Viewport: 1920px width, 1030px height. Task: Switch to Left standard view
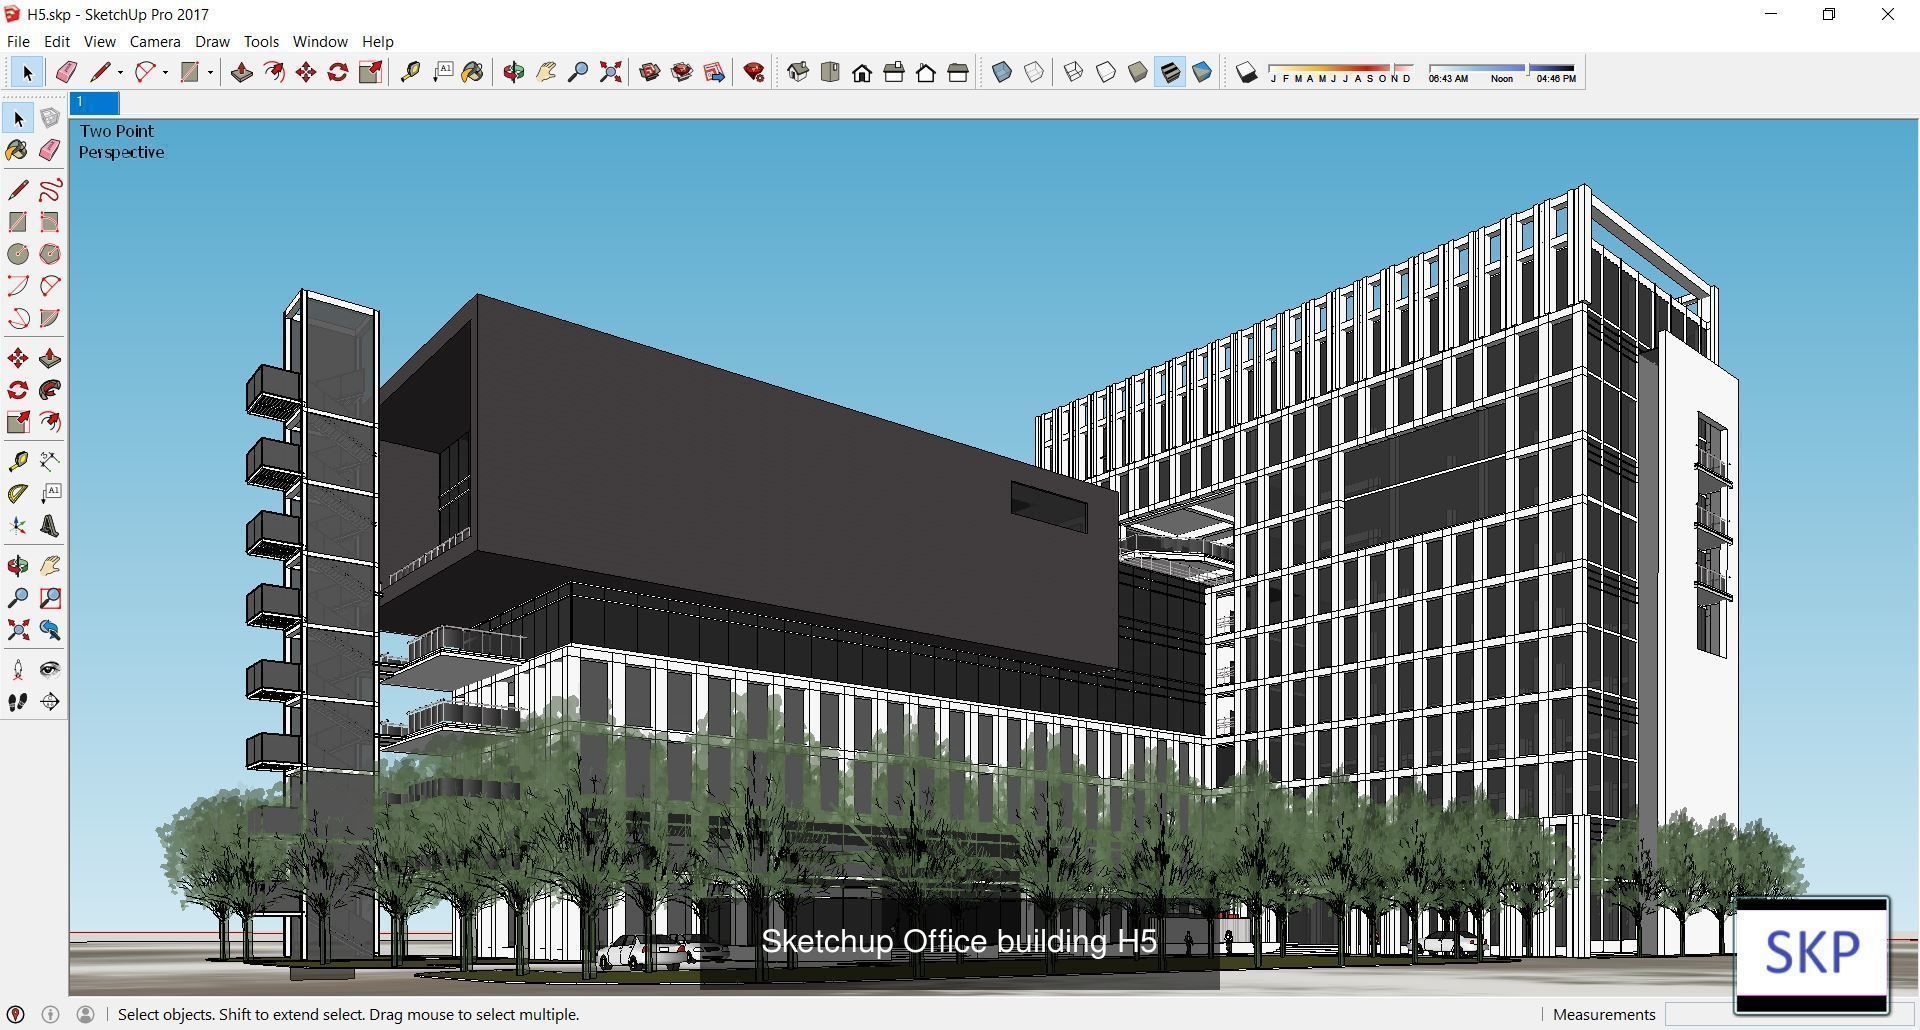coord(958,72)
